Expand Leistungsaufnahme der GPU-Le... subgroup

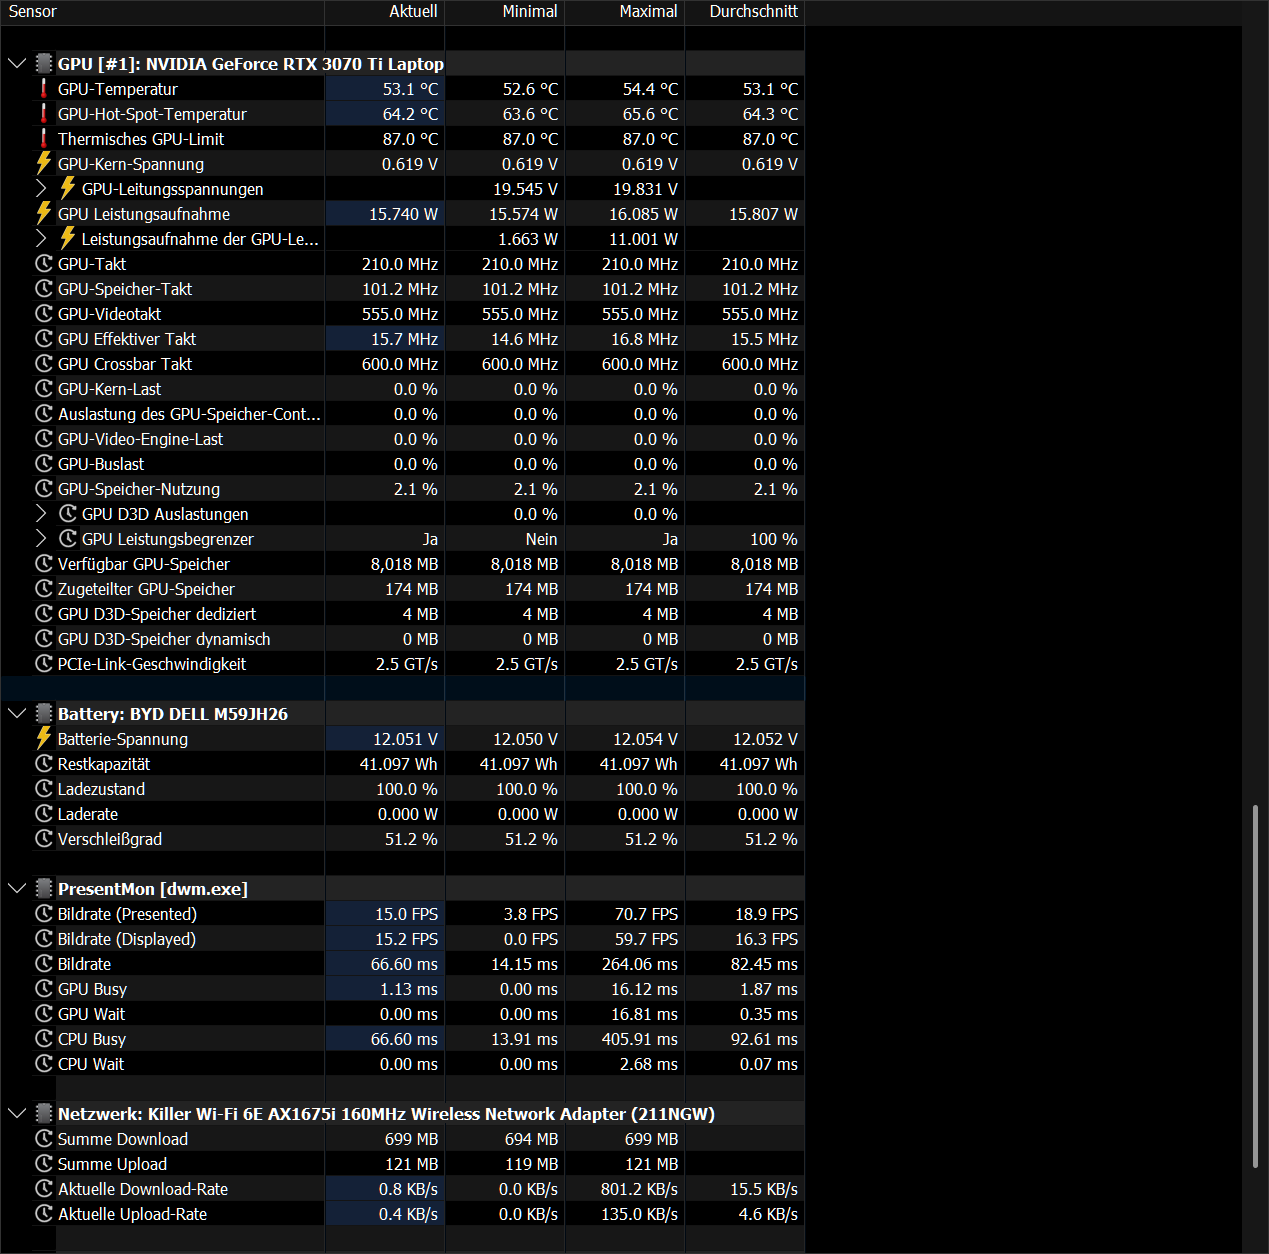click(x=41, y=239)
